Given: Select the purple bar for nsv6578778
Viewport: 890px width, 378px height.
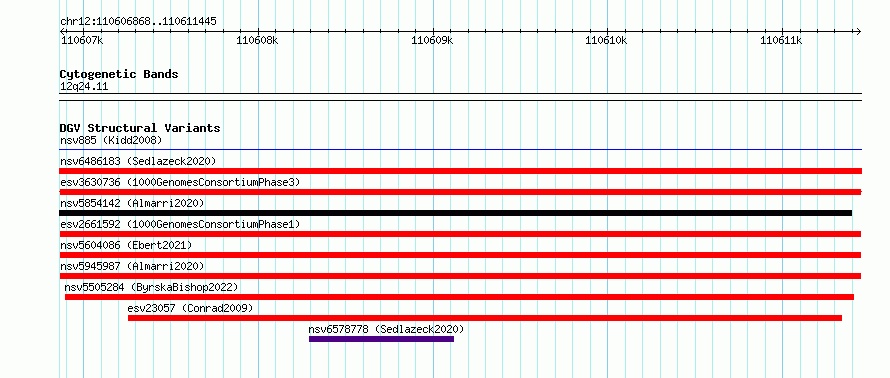Looking at the screenshot, I should click(381, 339).
